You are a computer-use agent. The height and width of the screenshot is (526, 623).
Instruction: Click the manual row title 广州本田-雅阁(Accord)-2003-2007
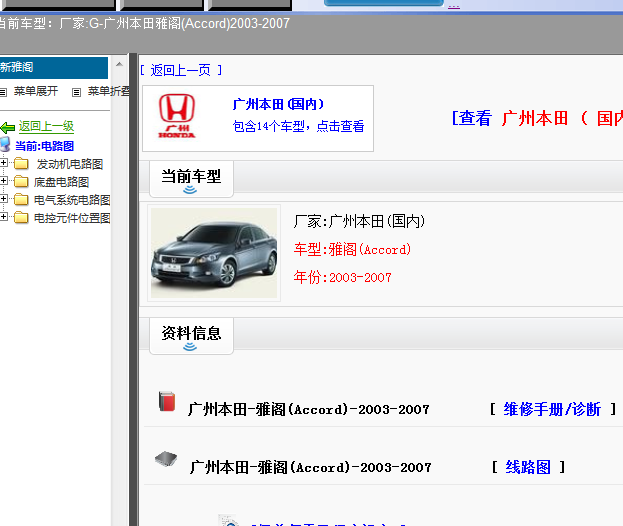(308, 409)
